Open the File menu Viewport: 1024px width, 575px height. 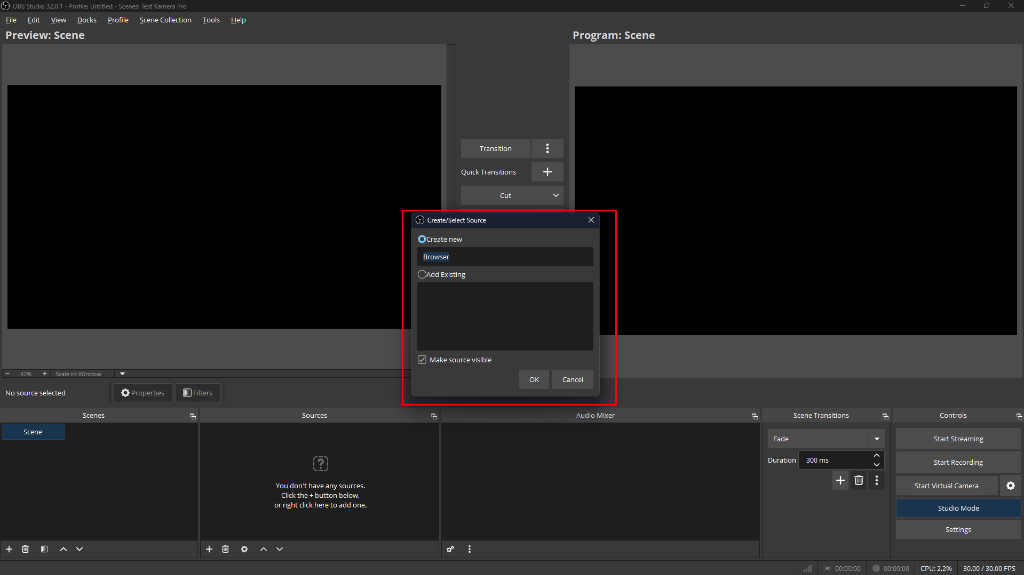coord(11,20)
